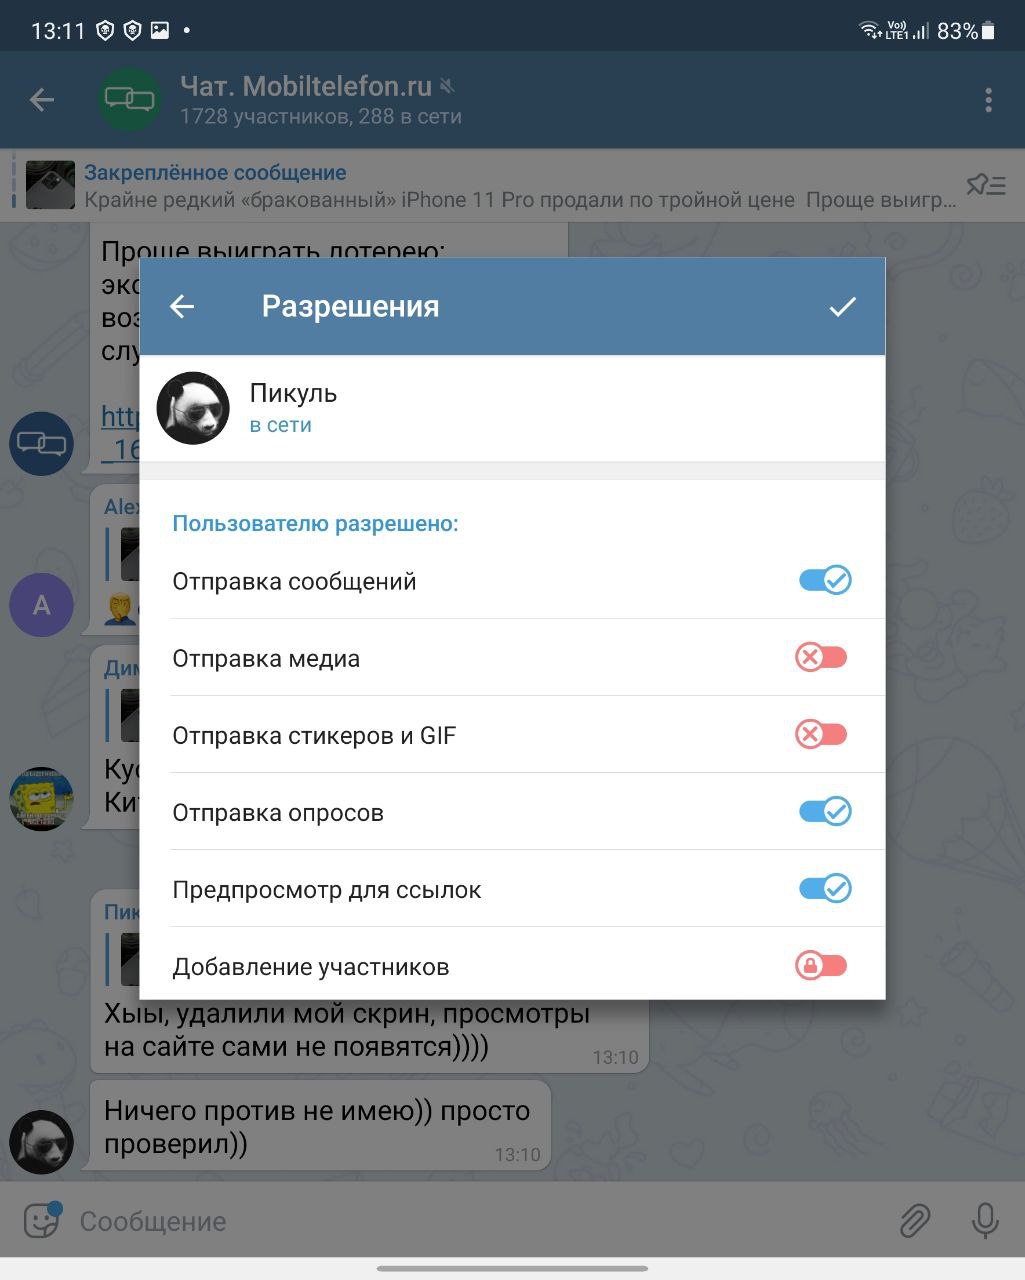The image size is (1025, 1280).
Task: Enable the Отправка медиа permission
Action: point(821,657)
